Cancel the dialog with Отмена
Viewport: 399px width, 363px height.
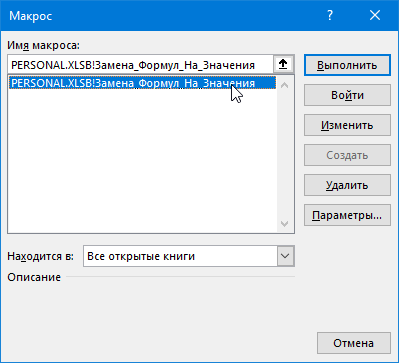point(354,343)
